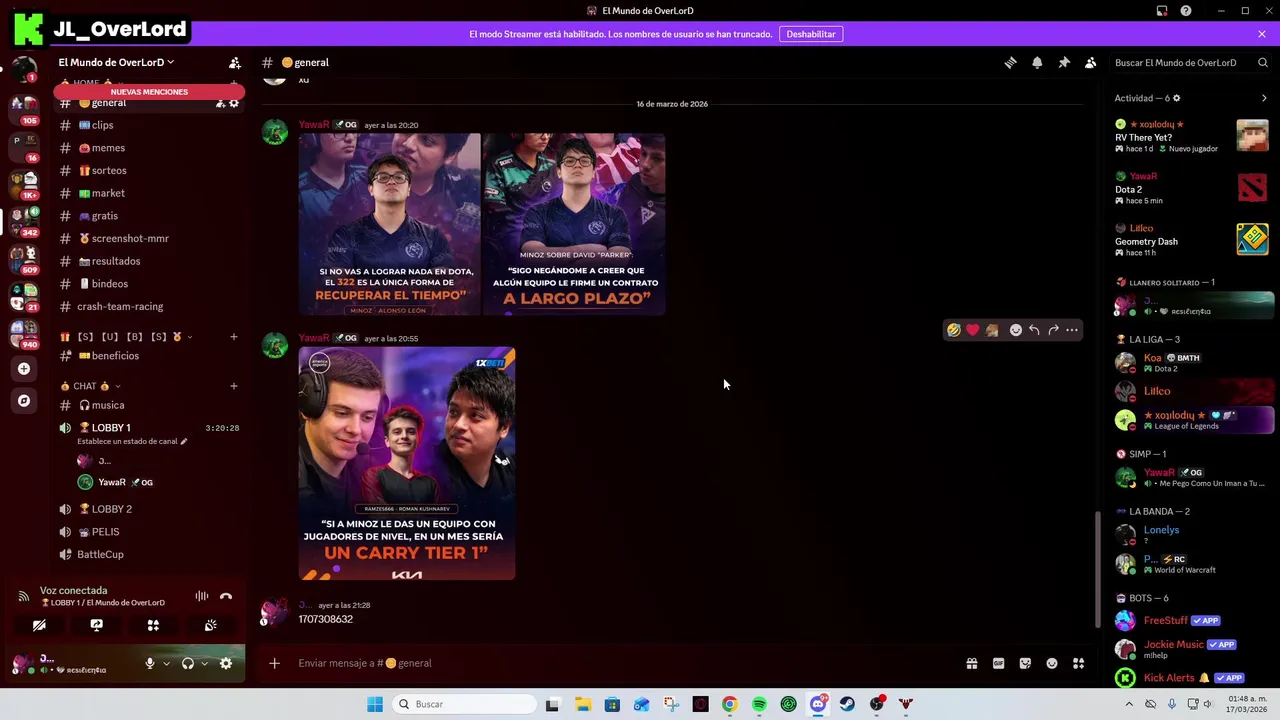1280x720 pixels.
Task: Start an activity from the voice panel
Action: [x=153, y=625]
